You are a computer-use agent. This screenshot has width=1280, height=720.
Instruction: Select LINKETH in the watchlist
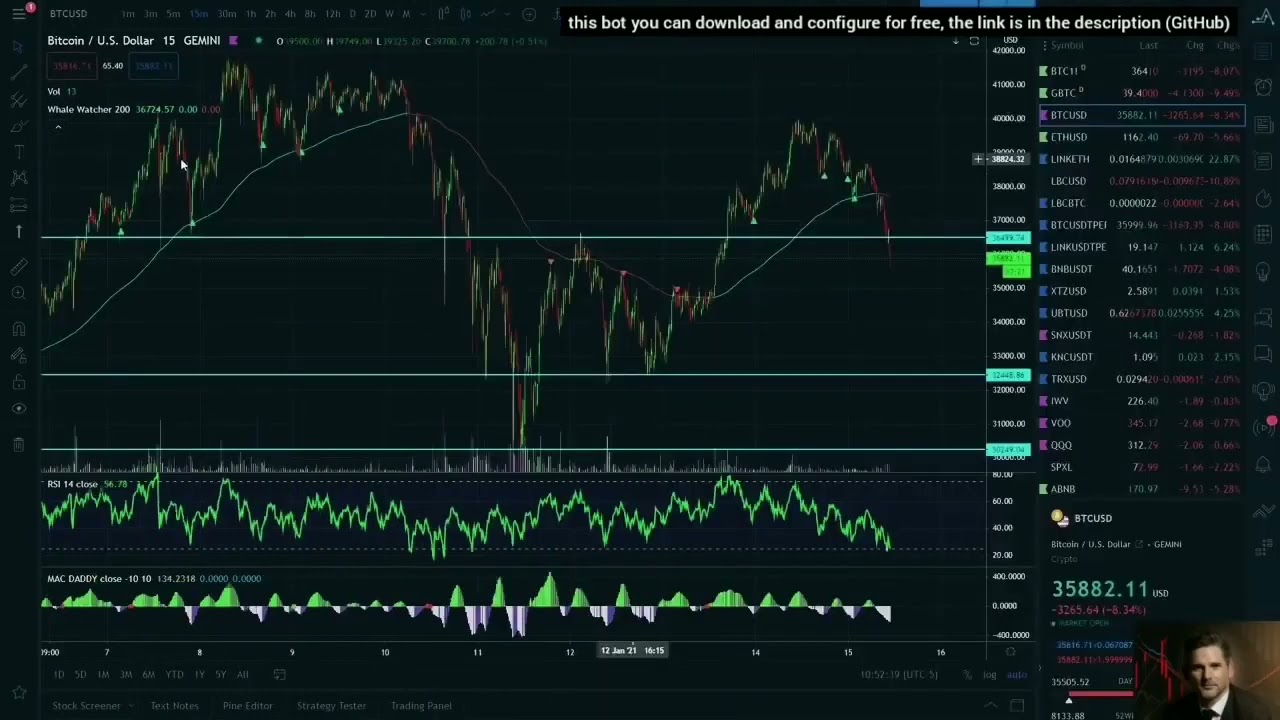(x=1141, y=159)
